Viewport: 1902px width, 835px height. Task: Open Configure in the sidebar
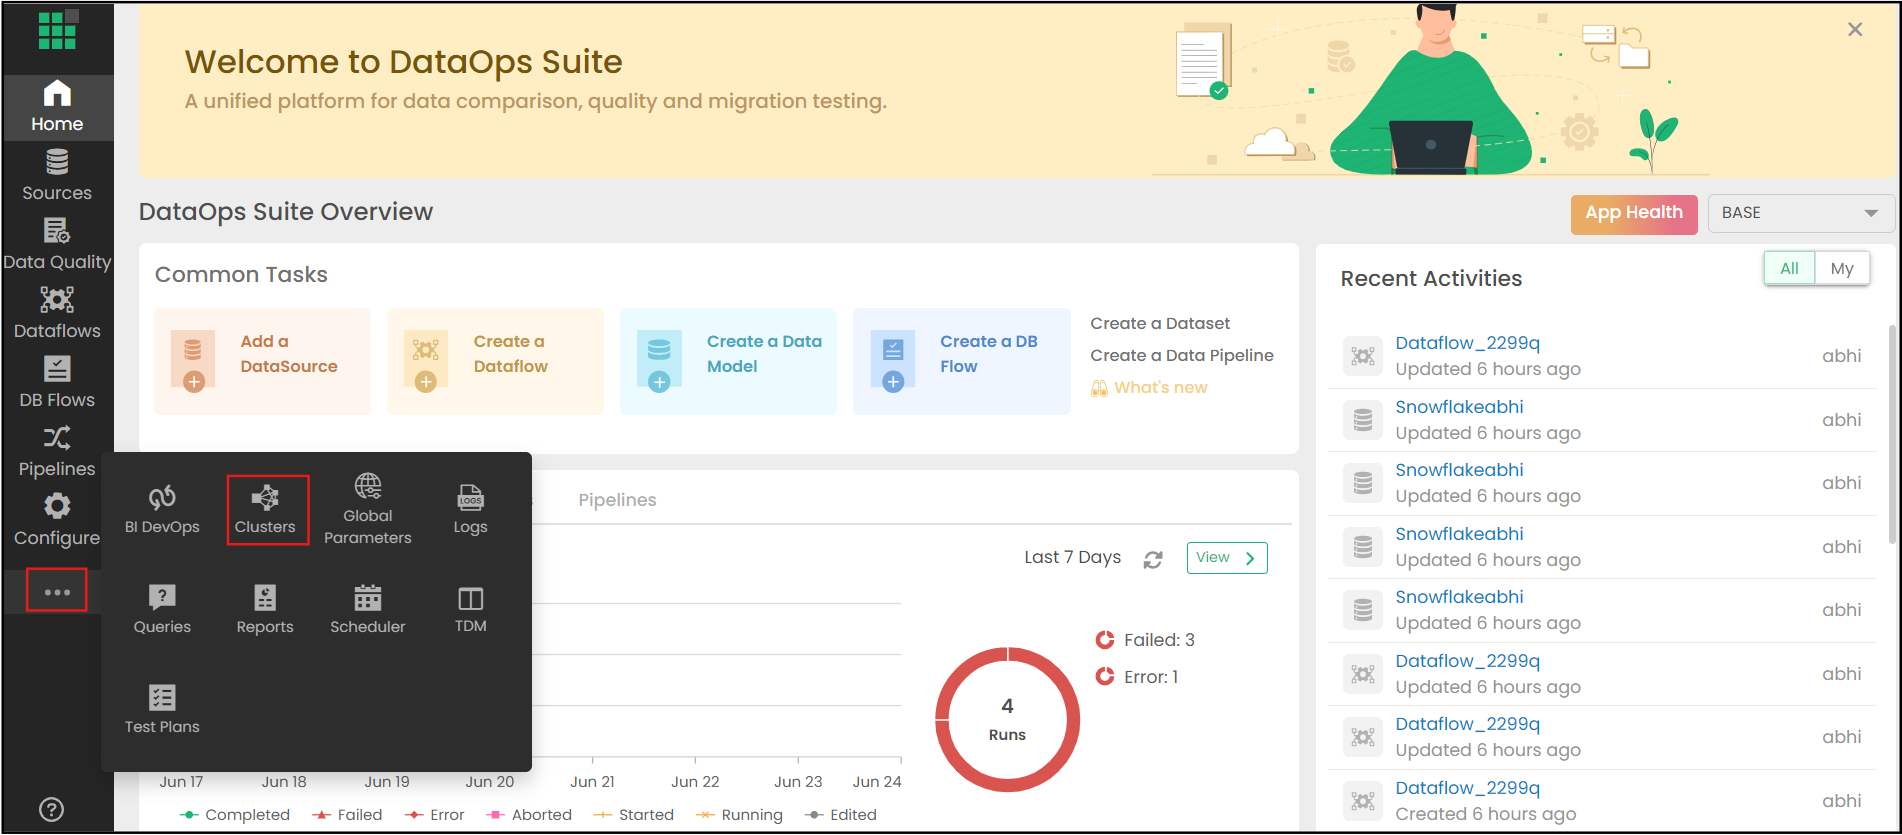point(57,521)
